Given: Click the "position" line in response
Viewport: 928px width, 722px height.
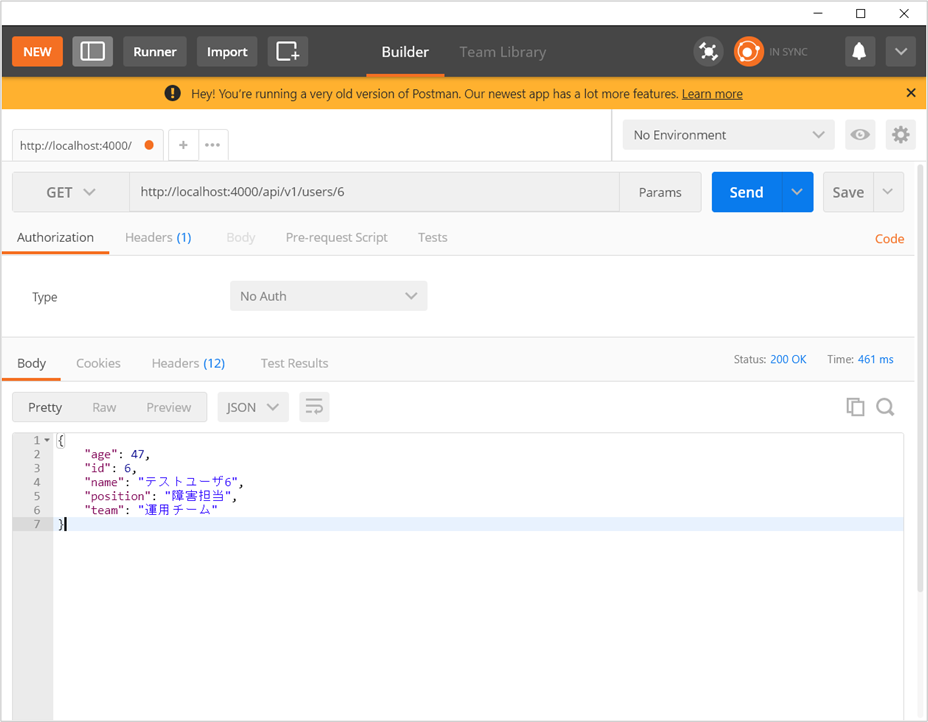Looking at the screenshot, I should coord(160,496).
